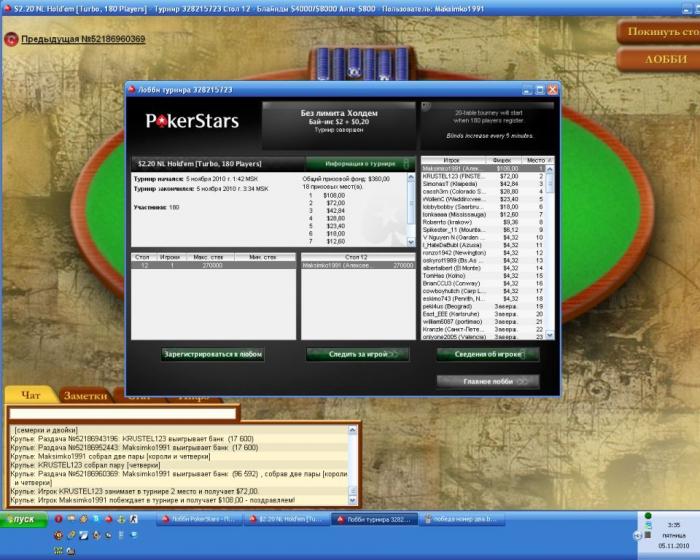
Task: Switch to 'Лобби турнира 3282...' taskbar window
Action: [x=374, y=519]
